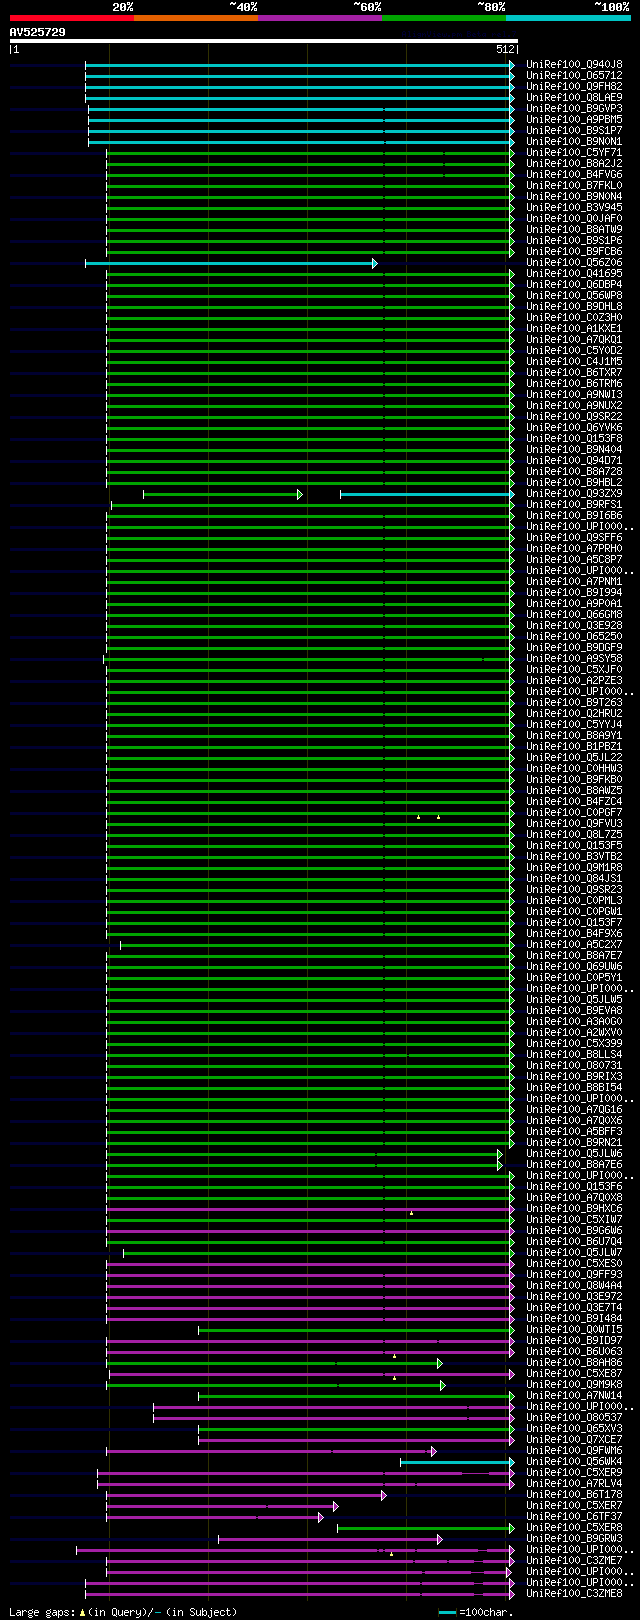This screenshot has height=1620, width=640.
Task: Select the UniRef100_O80537 label
Action: tap(574, 1417)
